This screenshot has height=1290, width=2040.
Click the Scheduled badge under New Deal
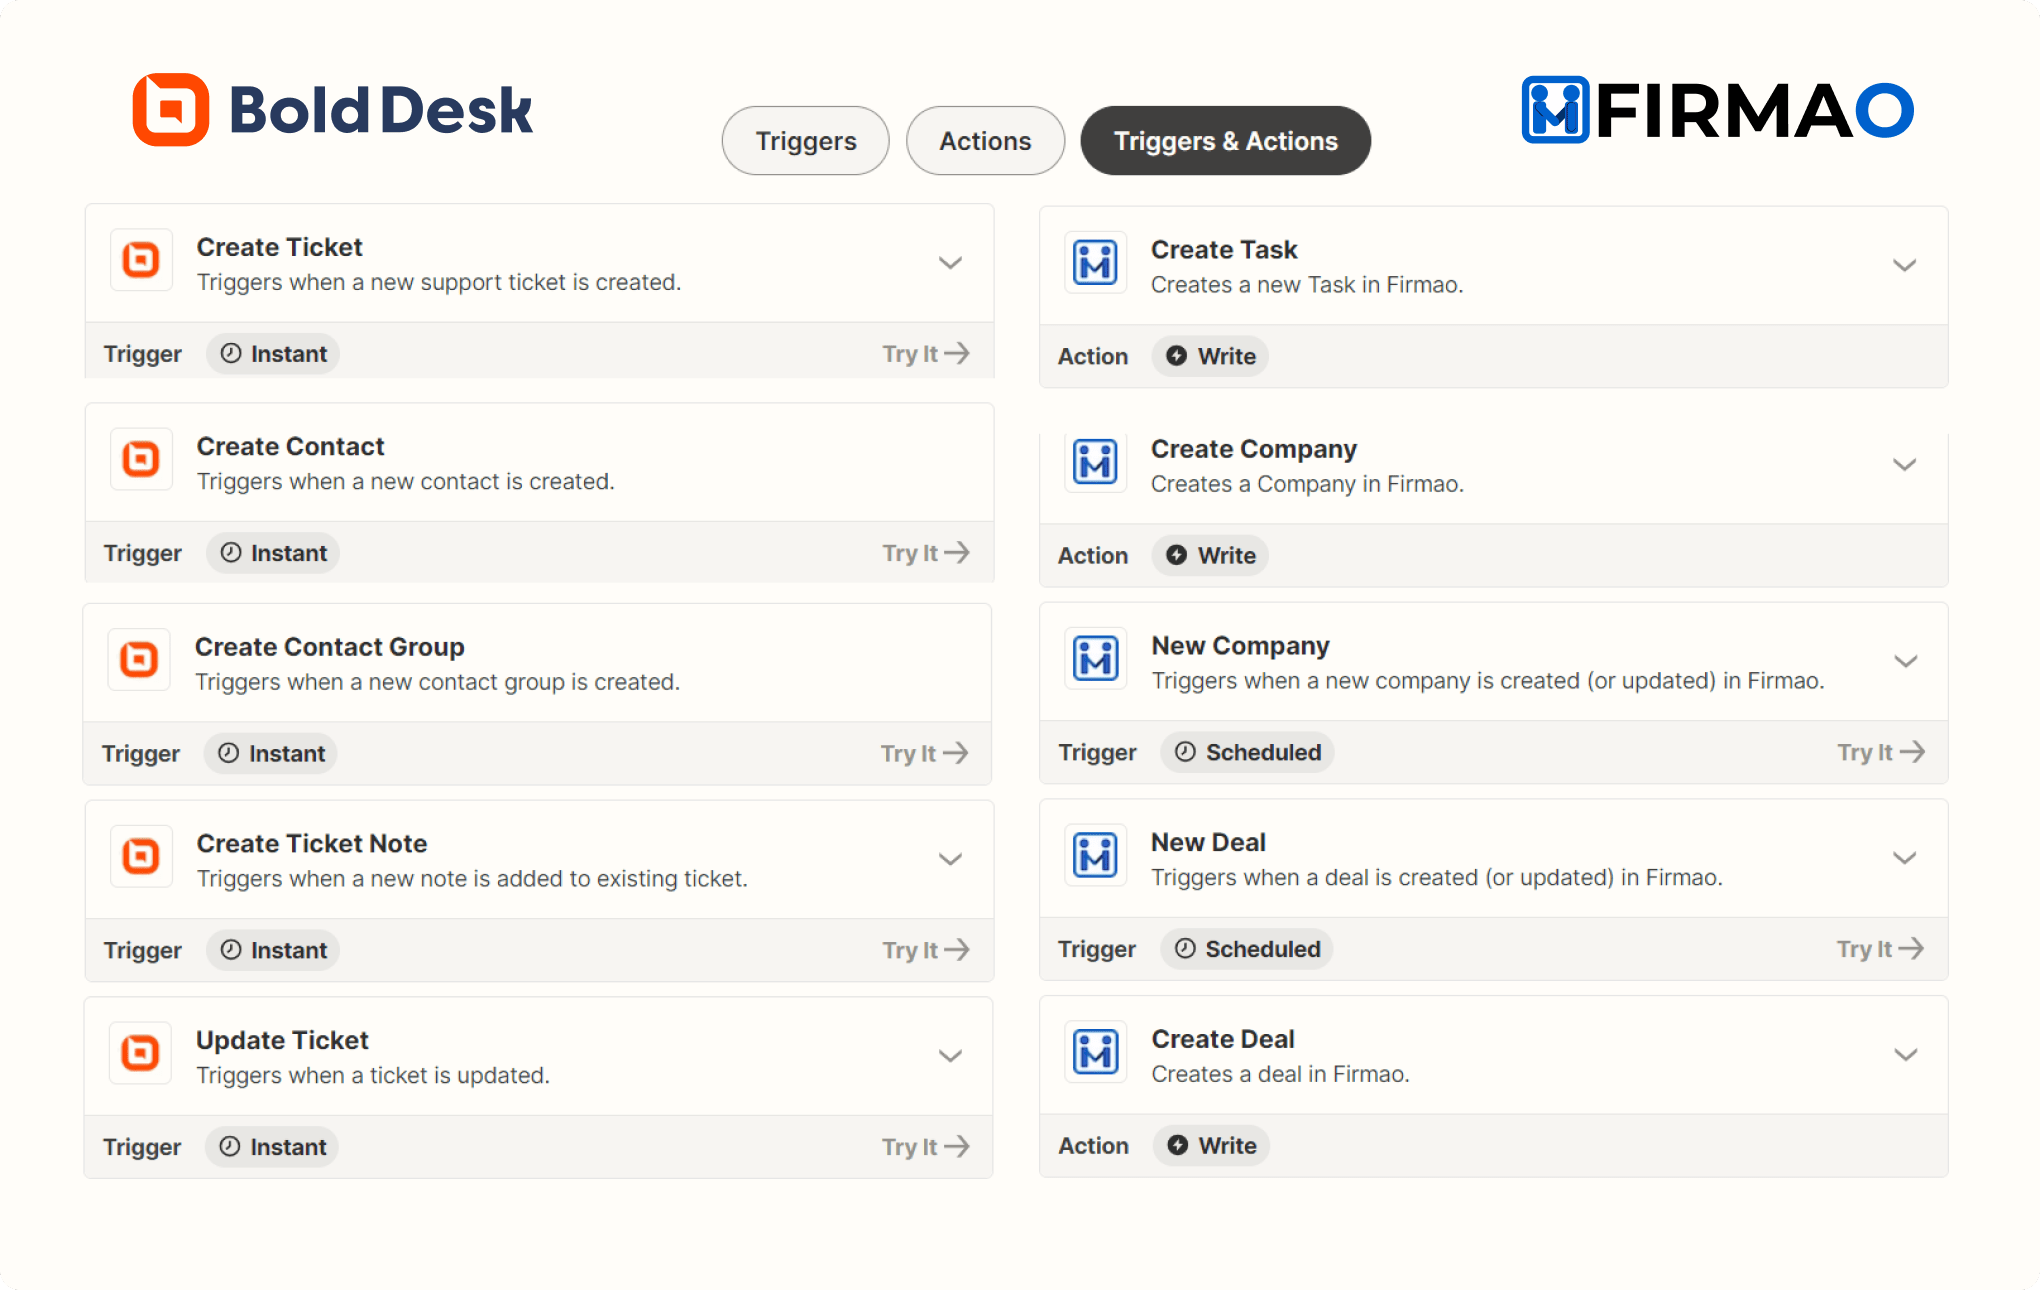pos(1247,949)
